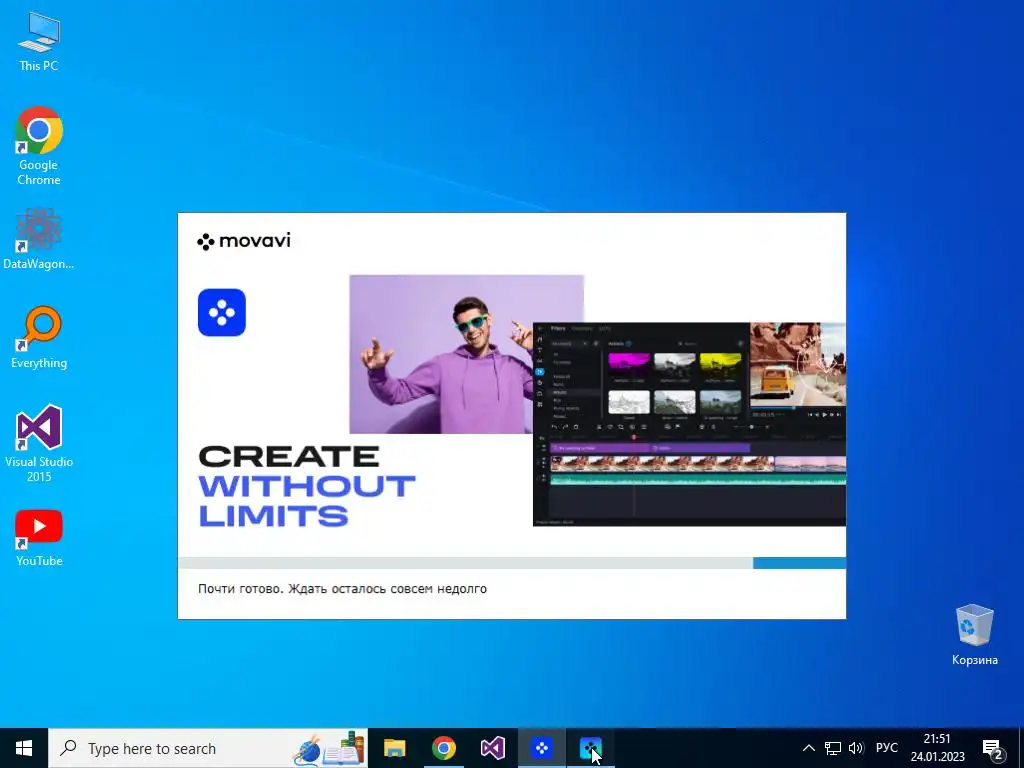The width and height of the screenshot is (1024, 768).
Task: Open the volume control tray icon
Action: [856, 748]
